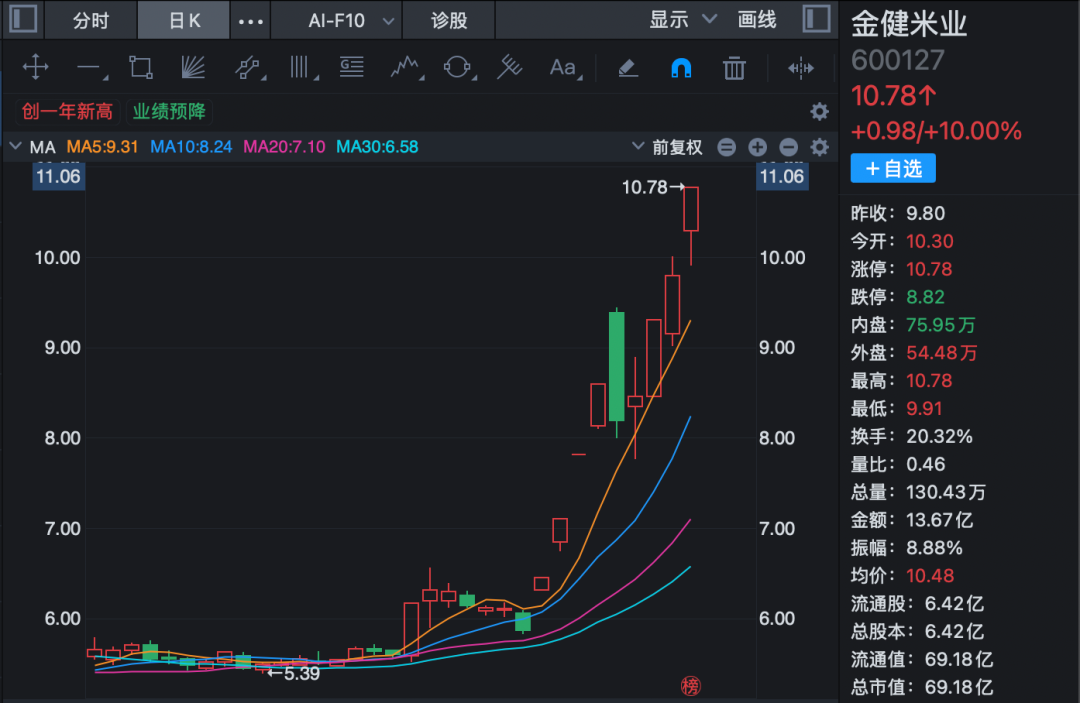Open MA indicator settings gear

[x=819, y=147]
